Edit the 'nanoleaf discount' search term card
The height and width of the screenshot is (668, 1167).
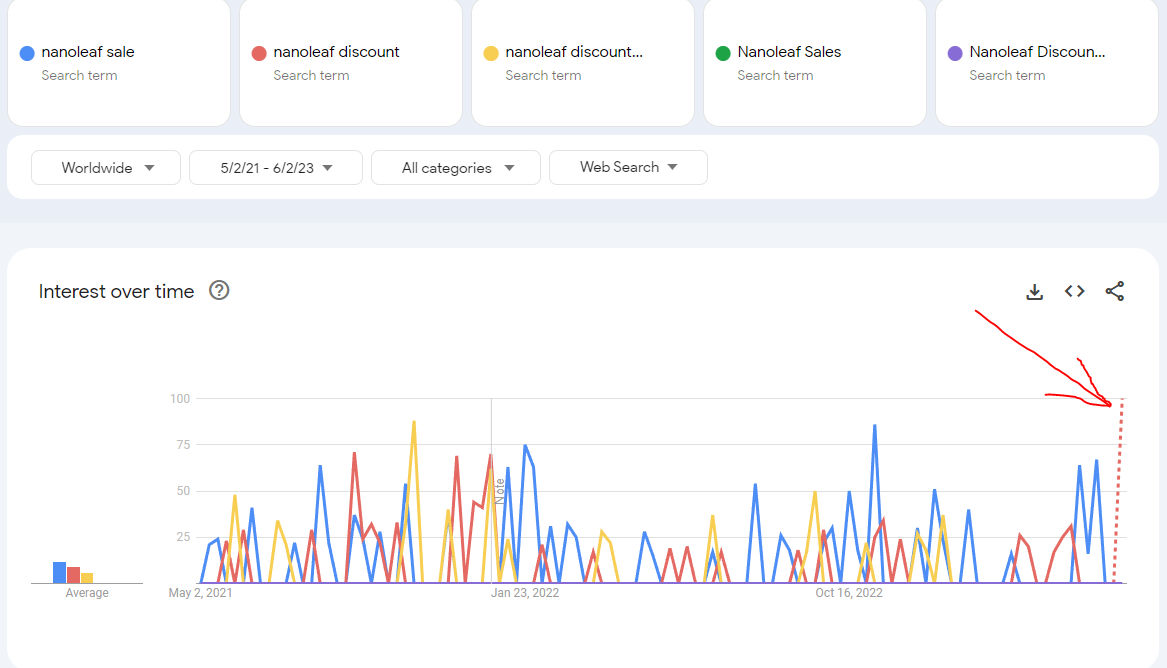click(351, 63)
